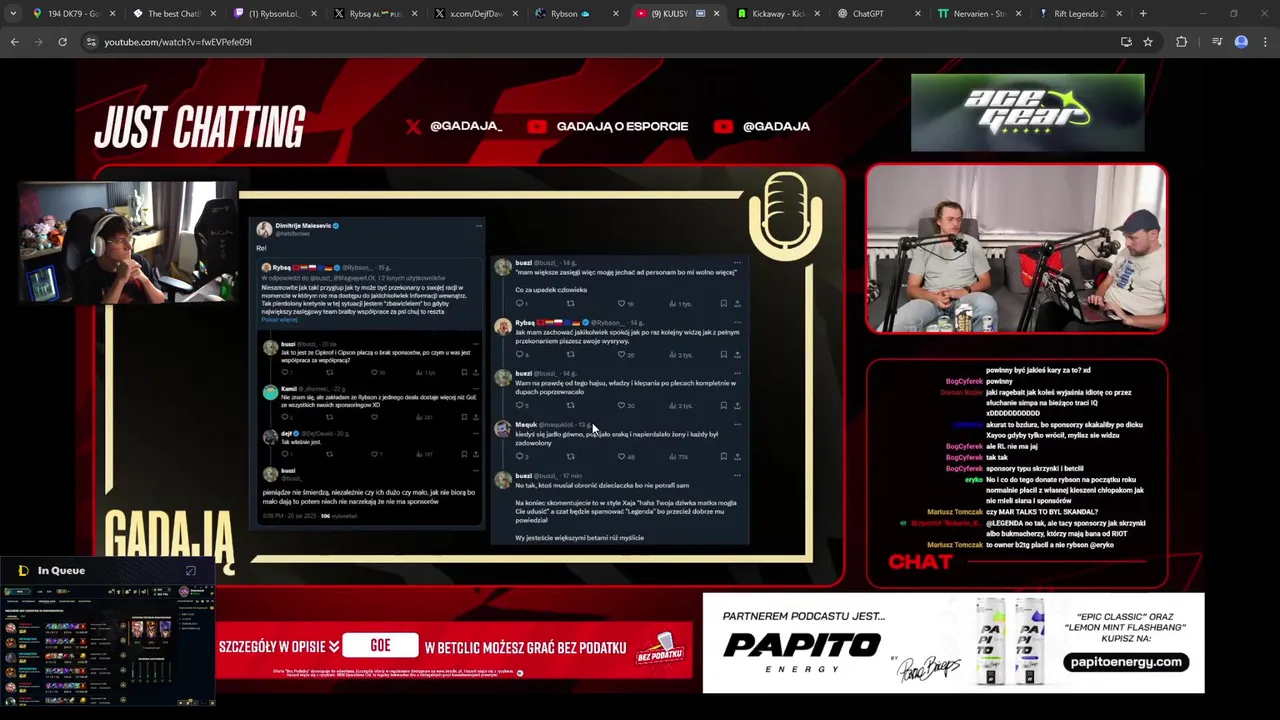Switch to the Kickaway tab
1280x720 pixels.
tap(779, 14)
